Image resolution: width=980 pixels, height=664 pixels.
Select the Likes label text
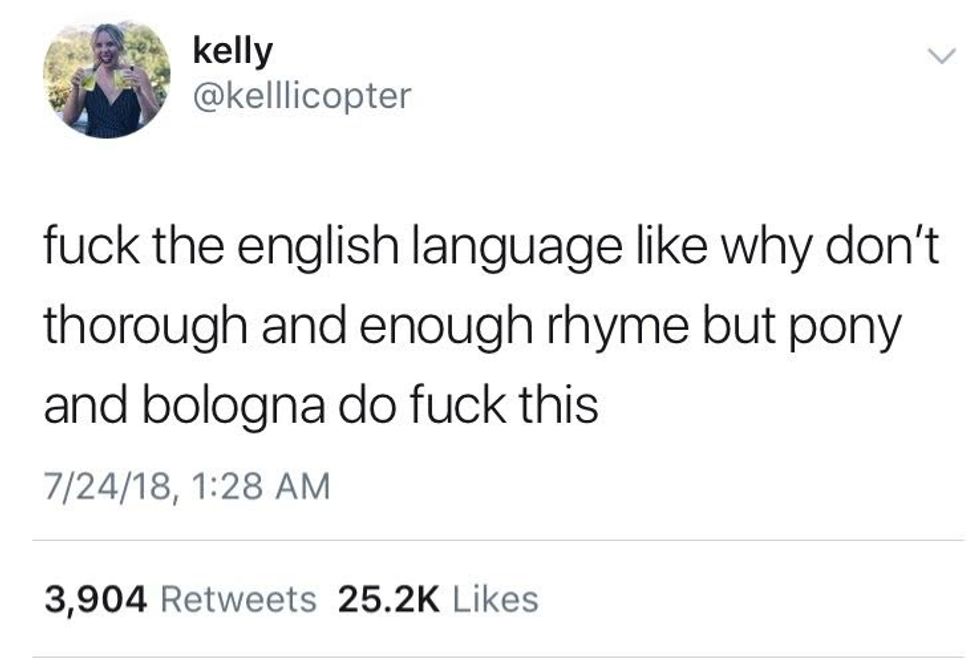[494, 599]
